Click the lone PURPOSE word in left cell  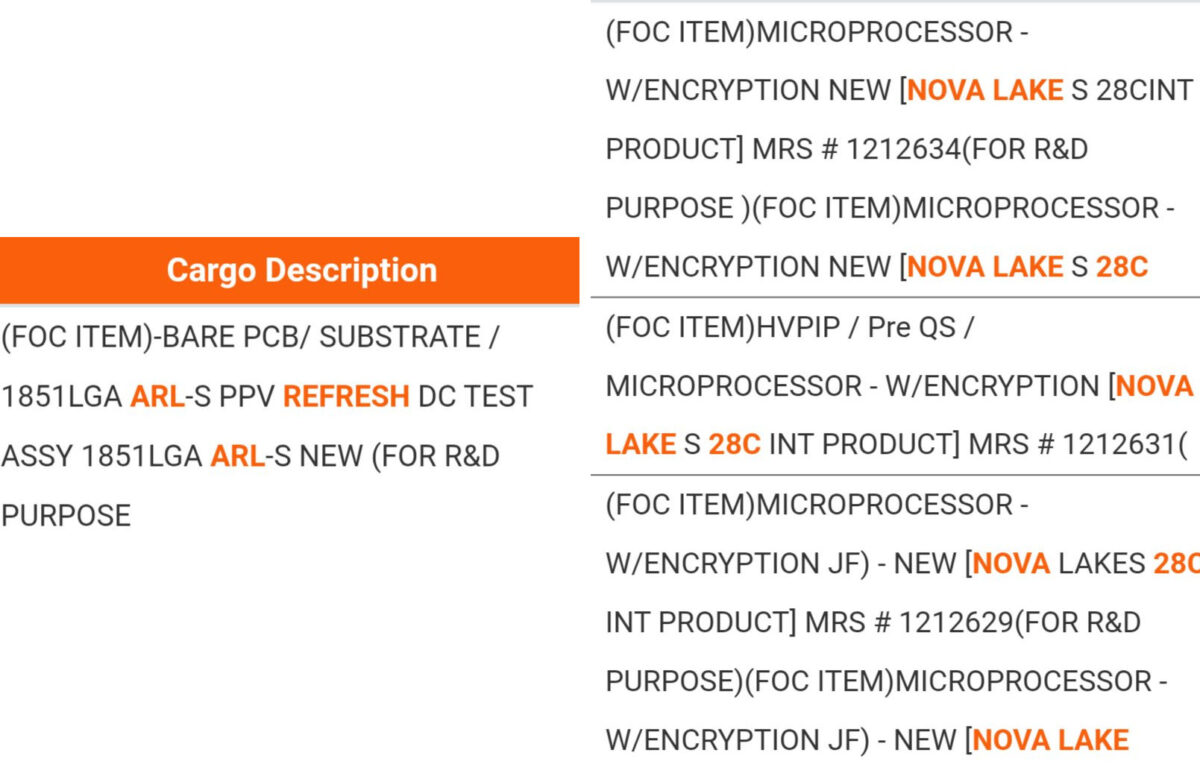(66, 516)
